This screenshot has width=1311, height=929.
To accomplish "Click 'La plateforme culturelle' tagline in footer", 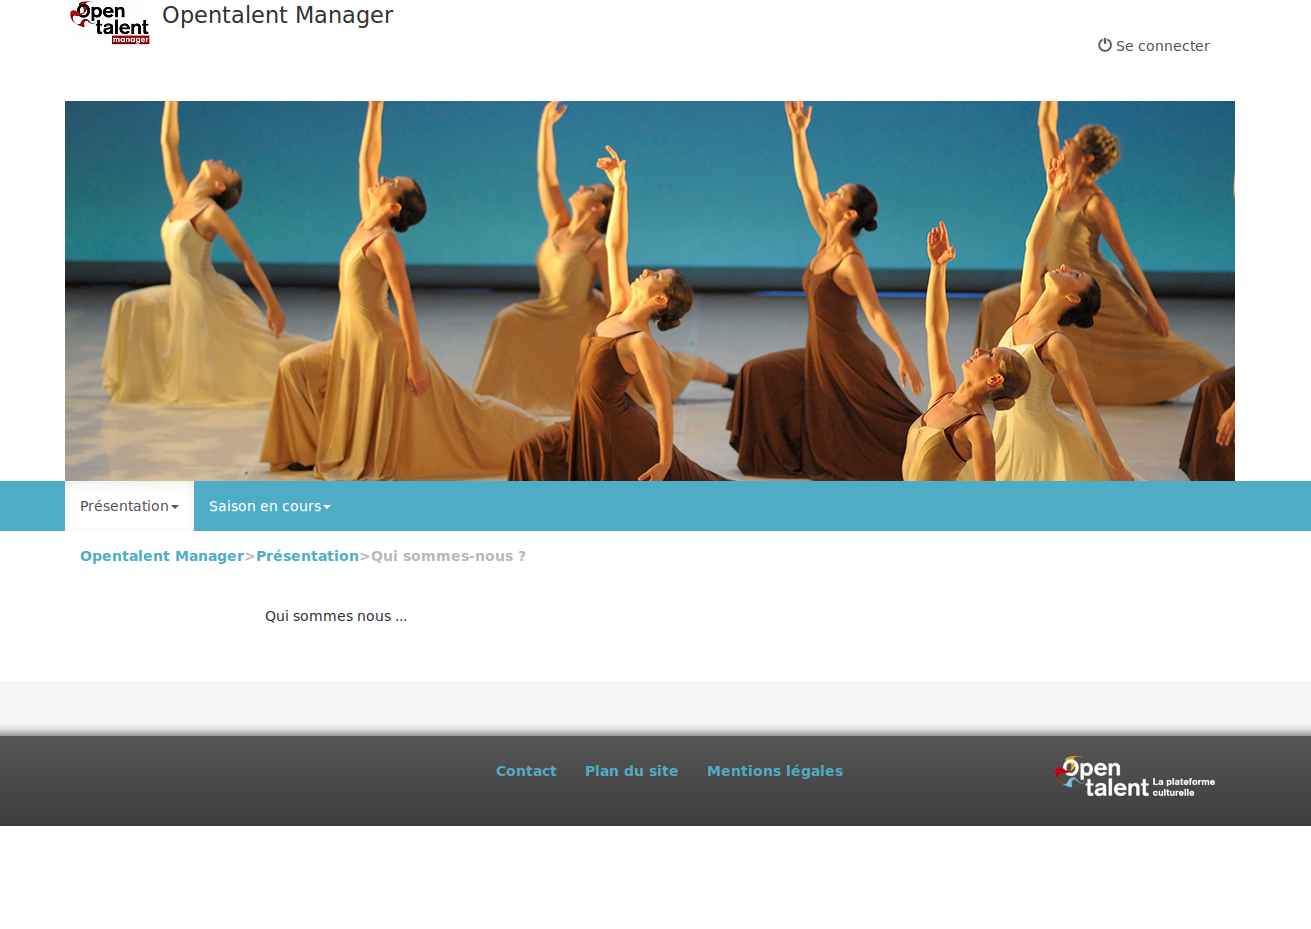I will [x=1184, y=787].
